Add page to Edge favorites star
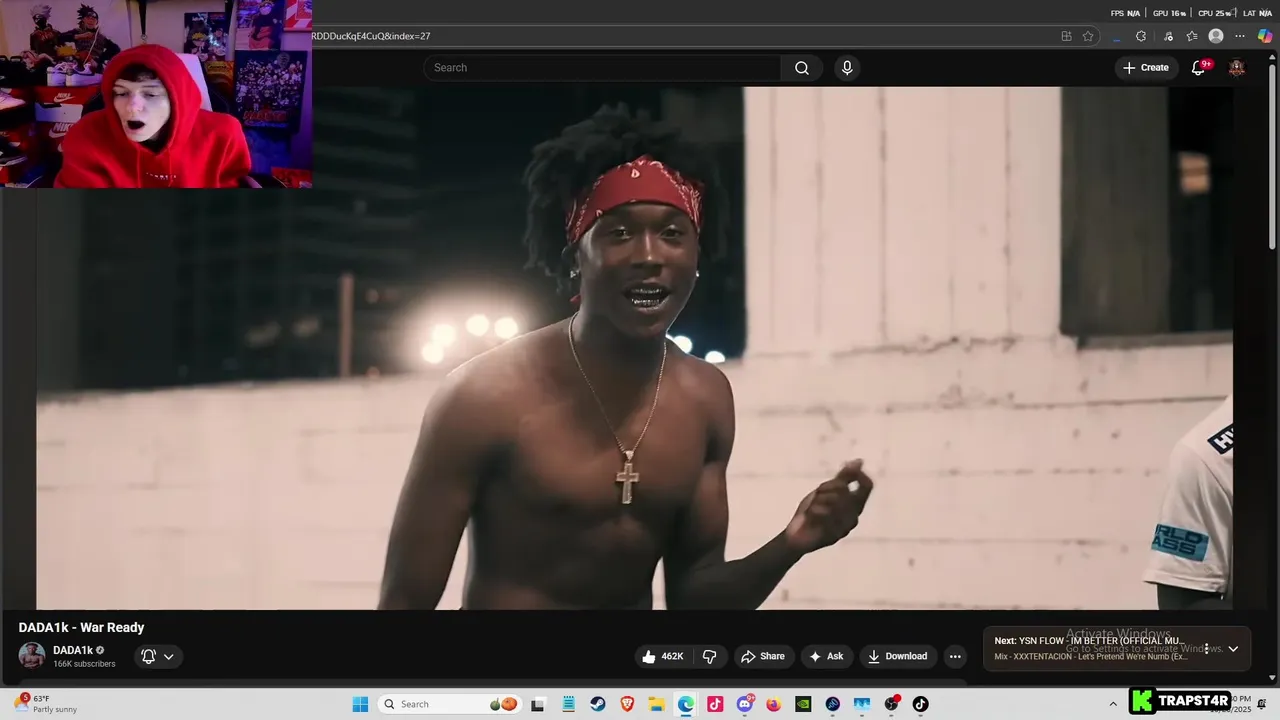1280x720 pixels. pyautogui.click(x=1088, y=36)
